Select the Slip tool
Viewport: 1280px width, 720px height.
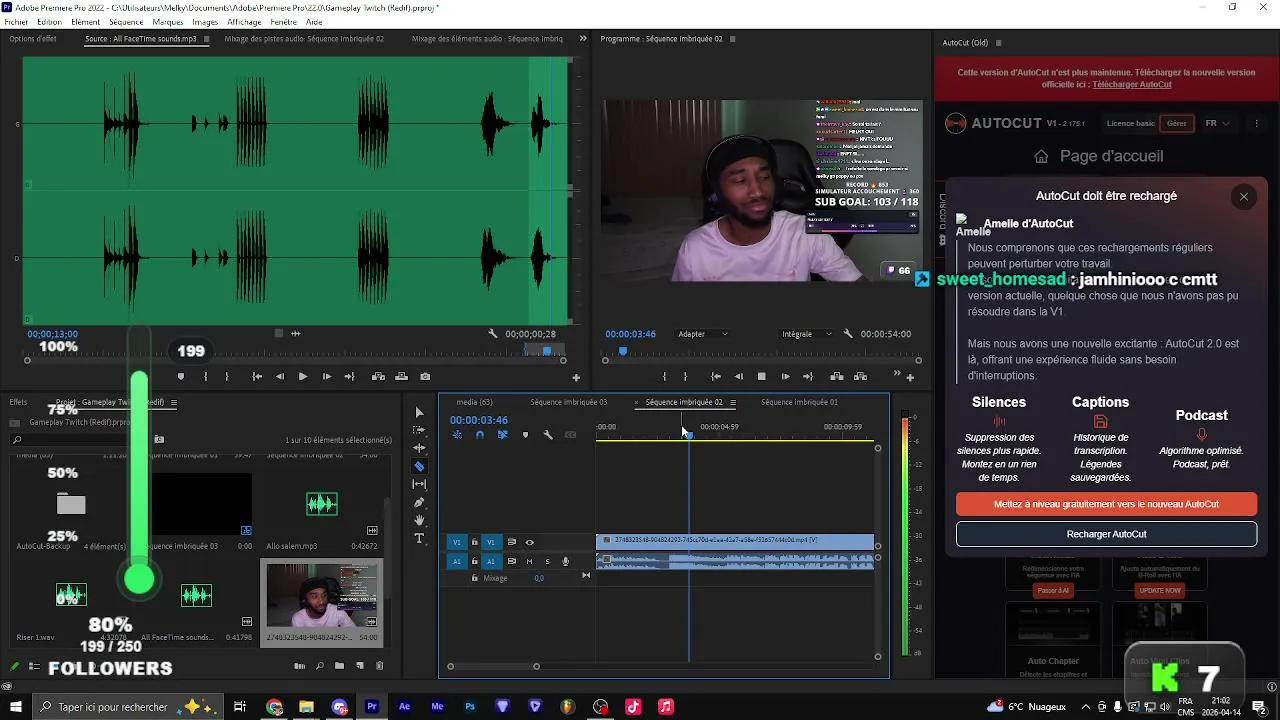point(419,484)
